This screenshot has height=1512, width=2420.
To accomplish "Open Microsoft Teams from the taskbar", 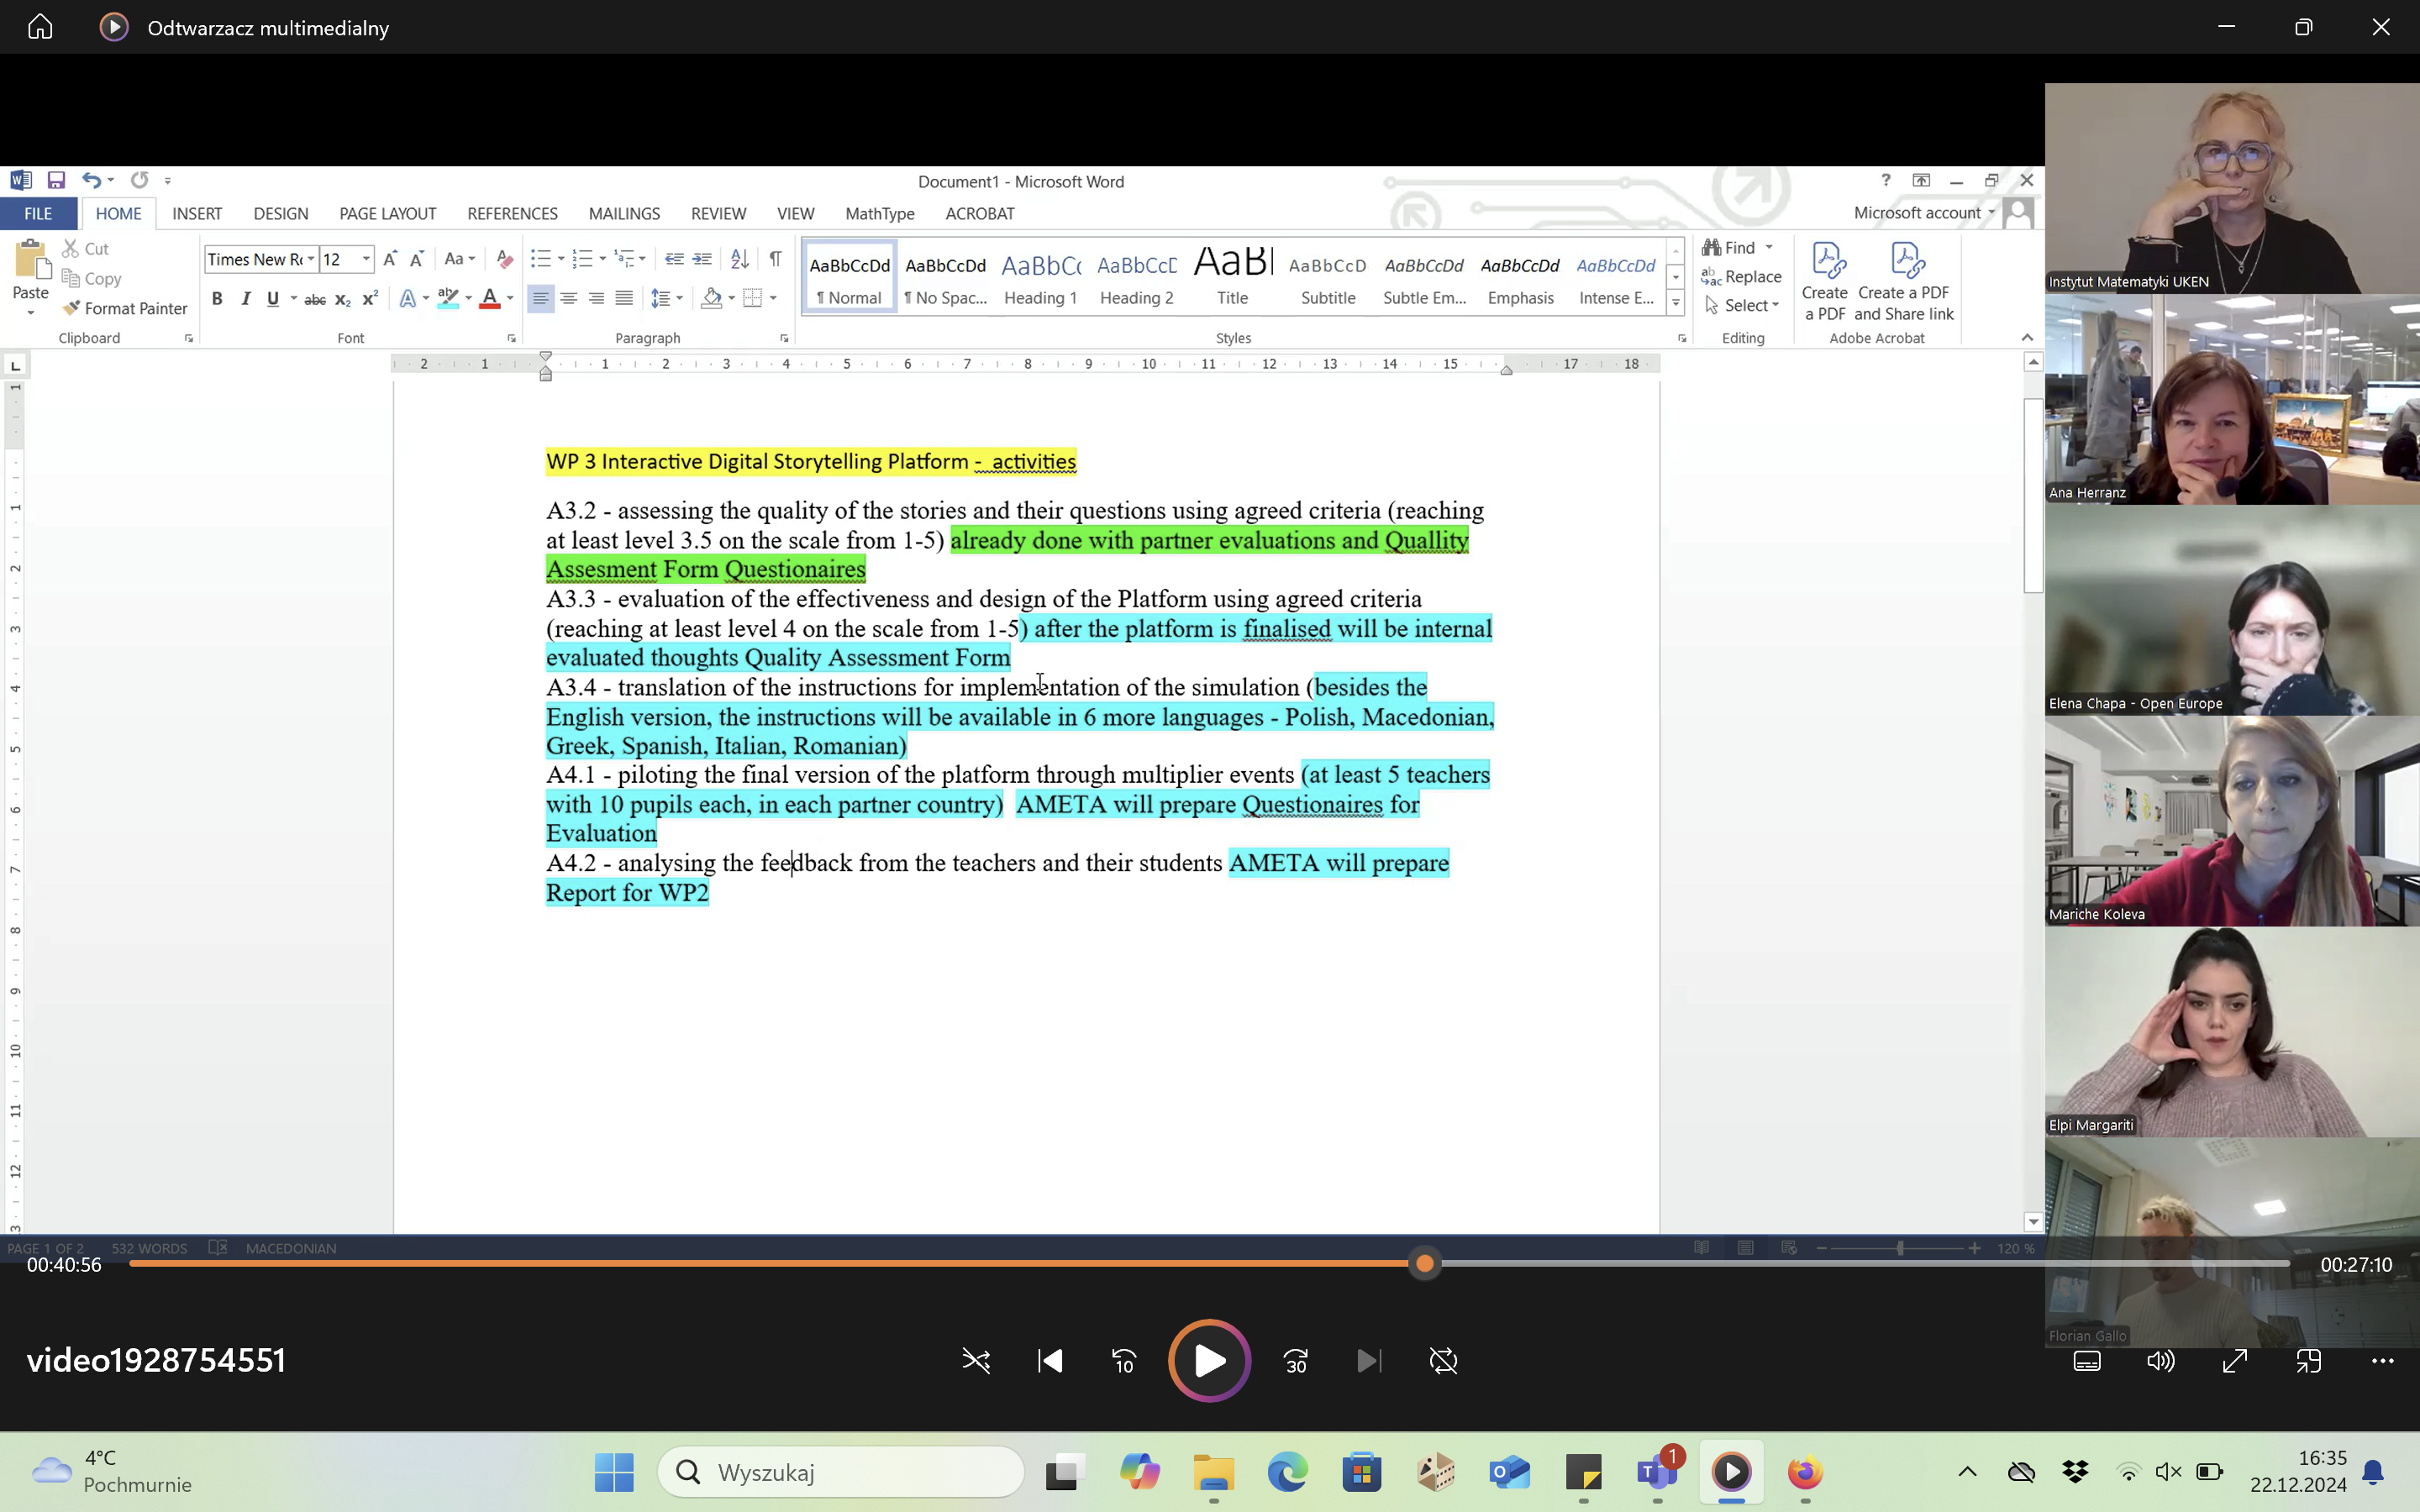I will (1657, 1472).
